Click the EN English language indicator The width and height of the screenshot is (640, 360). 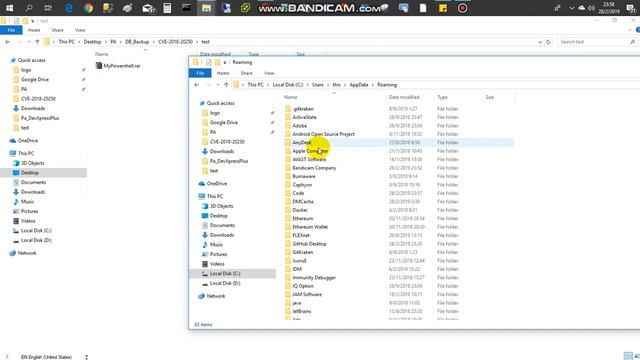[46, 357]
